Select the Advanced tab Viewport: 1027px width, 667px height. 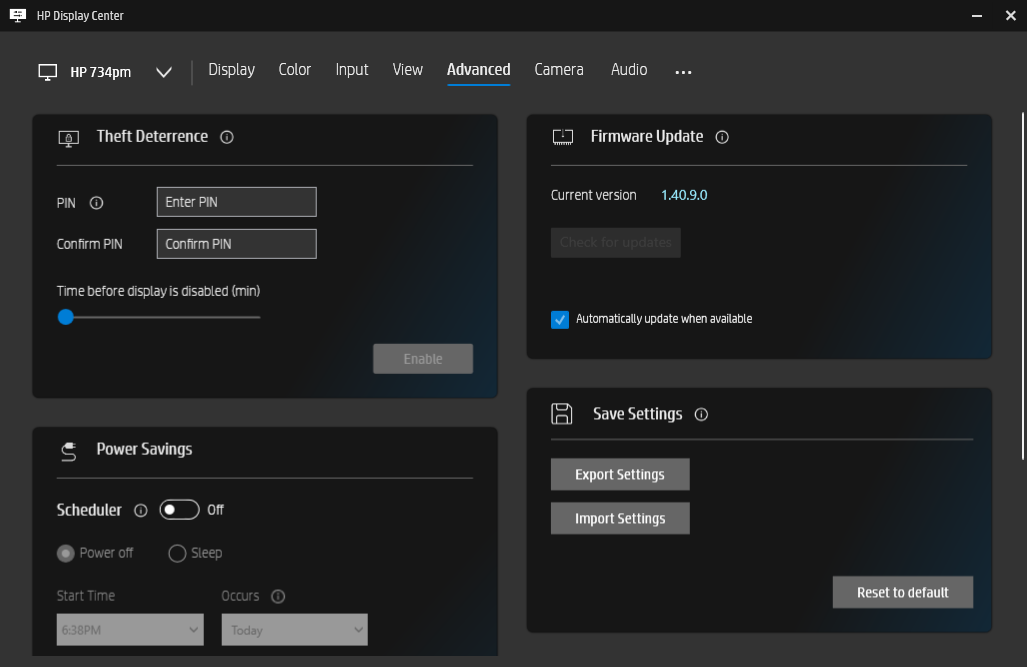click(479, 69)
